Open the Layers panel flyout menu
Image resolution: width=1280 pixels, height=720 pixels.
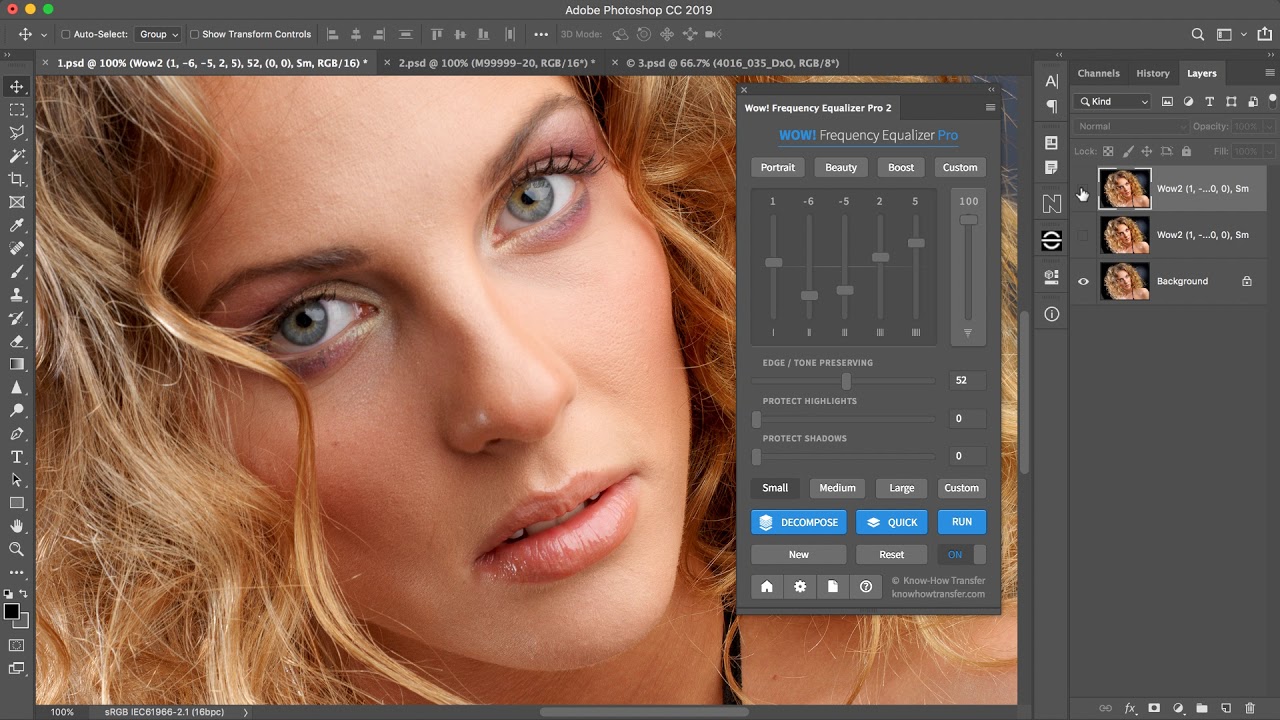1270,73
